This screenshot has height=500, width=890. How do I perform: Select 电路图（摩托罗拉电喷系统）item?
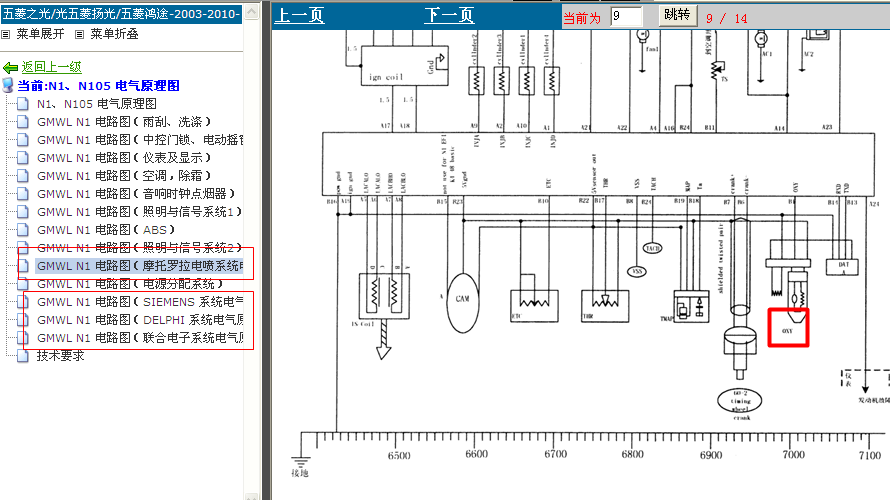pyautogui.click(x=140, y=266)
